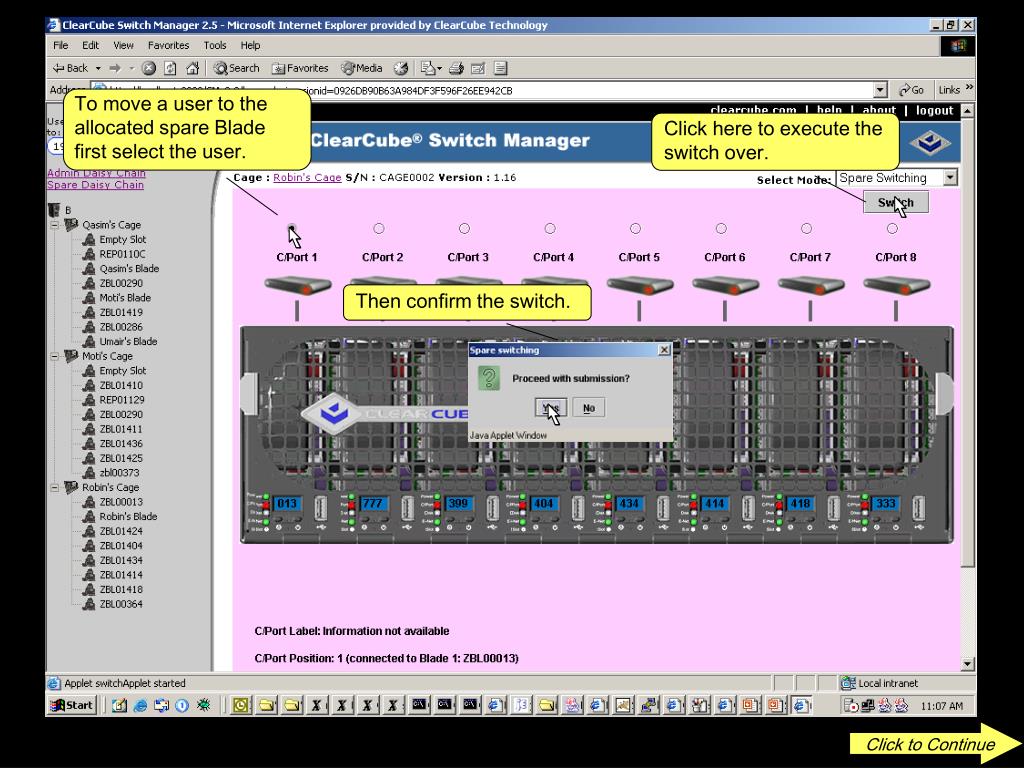This screenshot has height=768, width=1024.
Task: Open the address bar history dropdown
Action: coord(880,90)
